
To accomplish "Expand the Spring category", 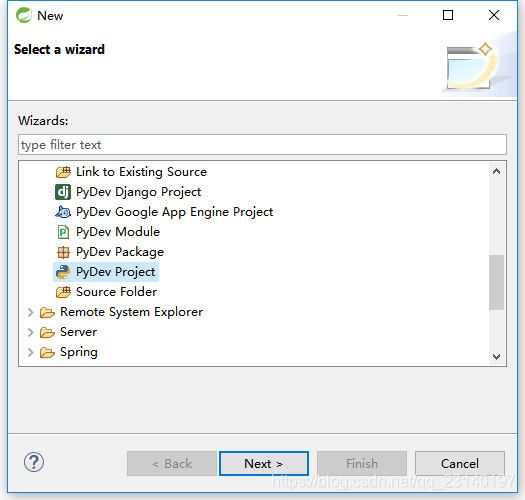I will coord(30,352).
